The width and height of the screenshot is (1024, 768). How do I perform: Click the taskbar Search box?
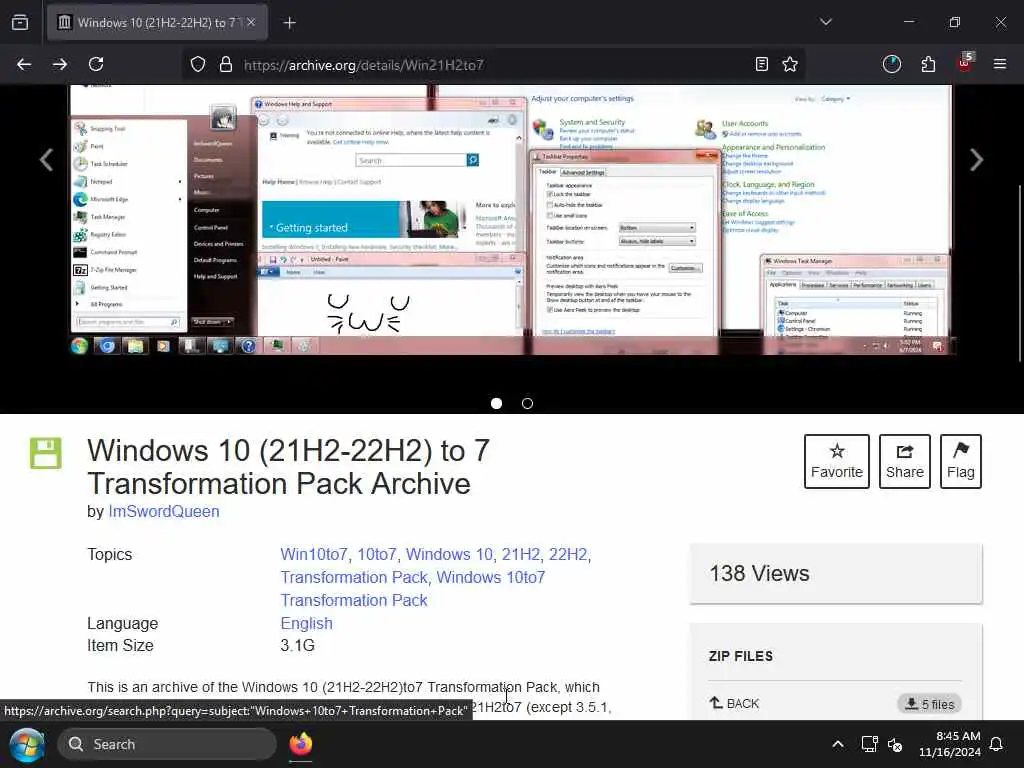click(167, 744)
